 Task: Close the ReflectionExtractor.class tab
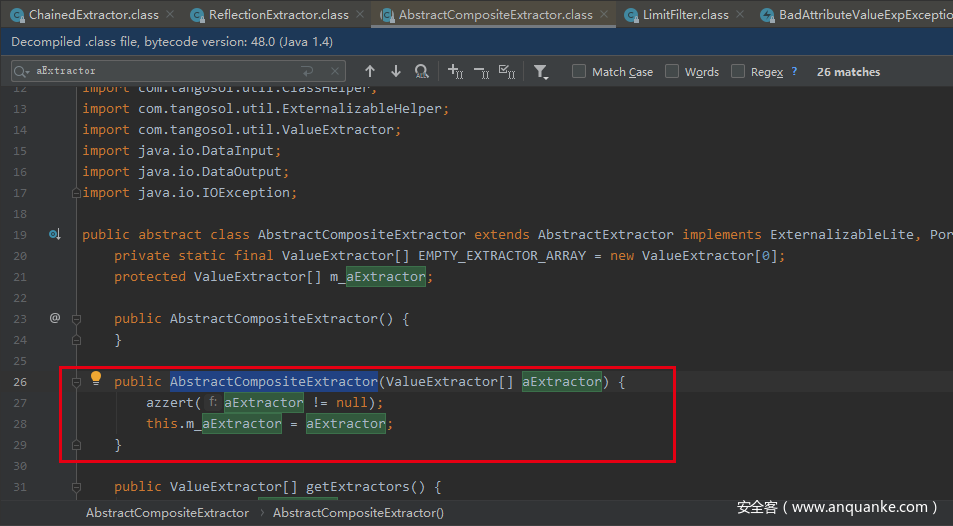362,15
